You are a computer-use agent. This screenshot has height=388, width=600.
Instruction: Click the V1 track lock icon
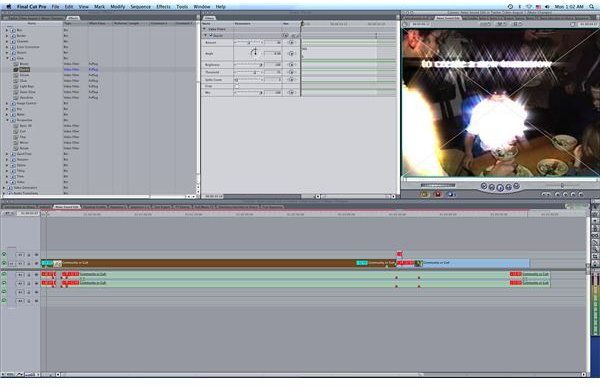pyautogui.click(x=29, y=264)
